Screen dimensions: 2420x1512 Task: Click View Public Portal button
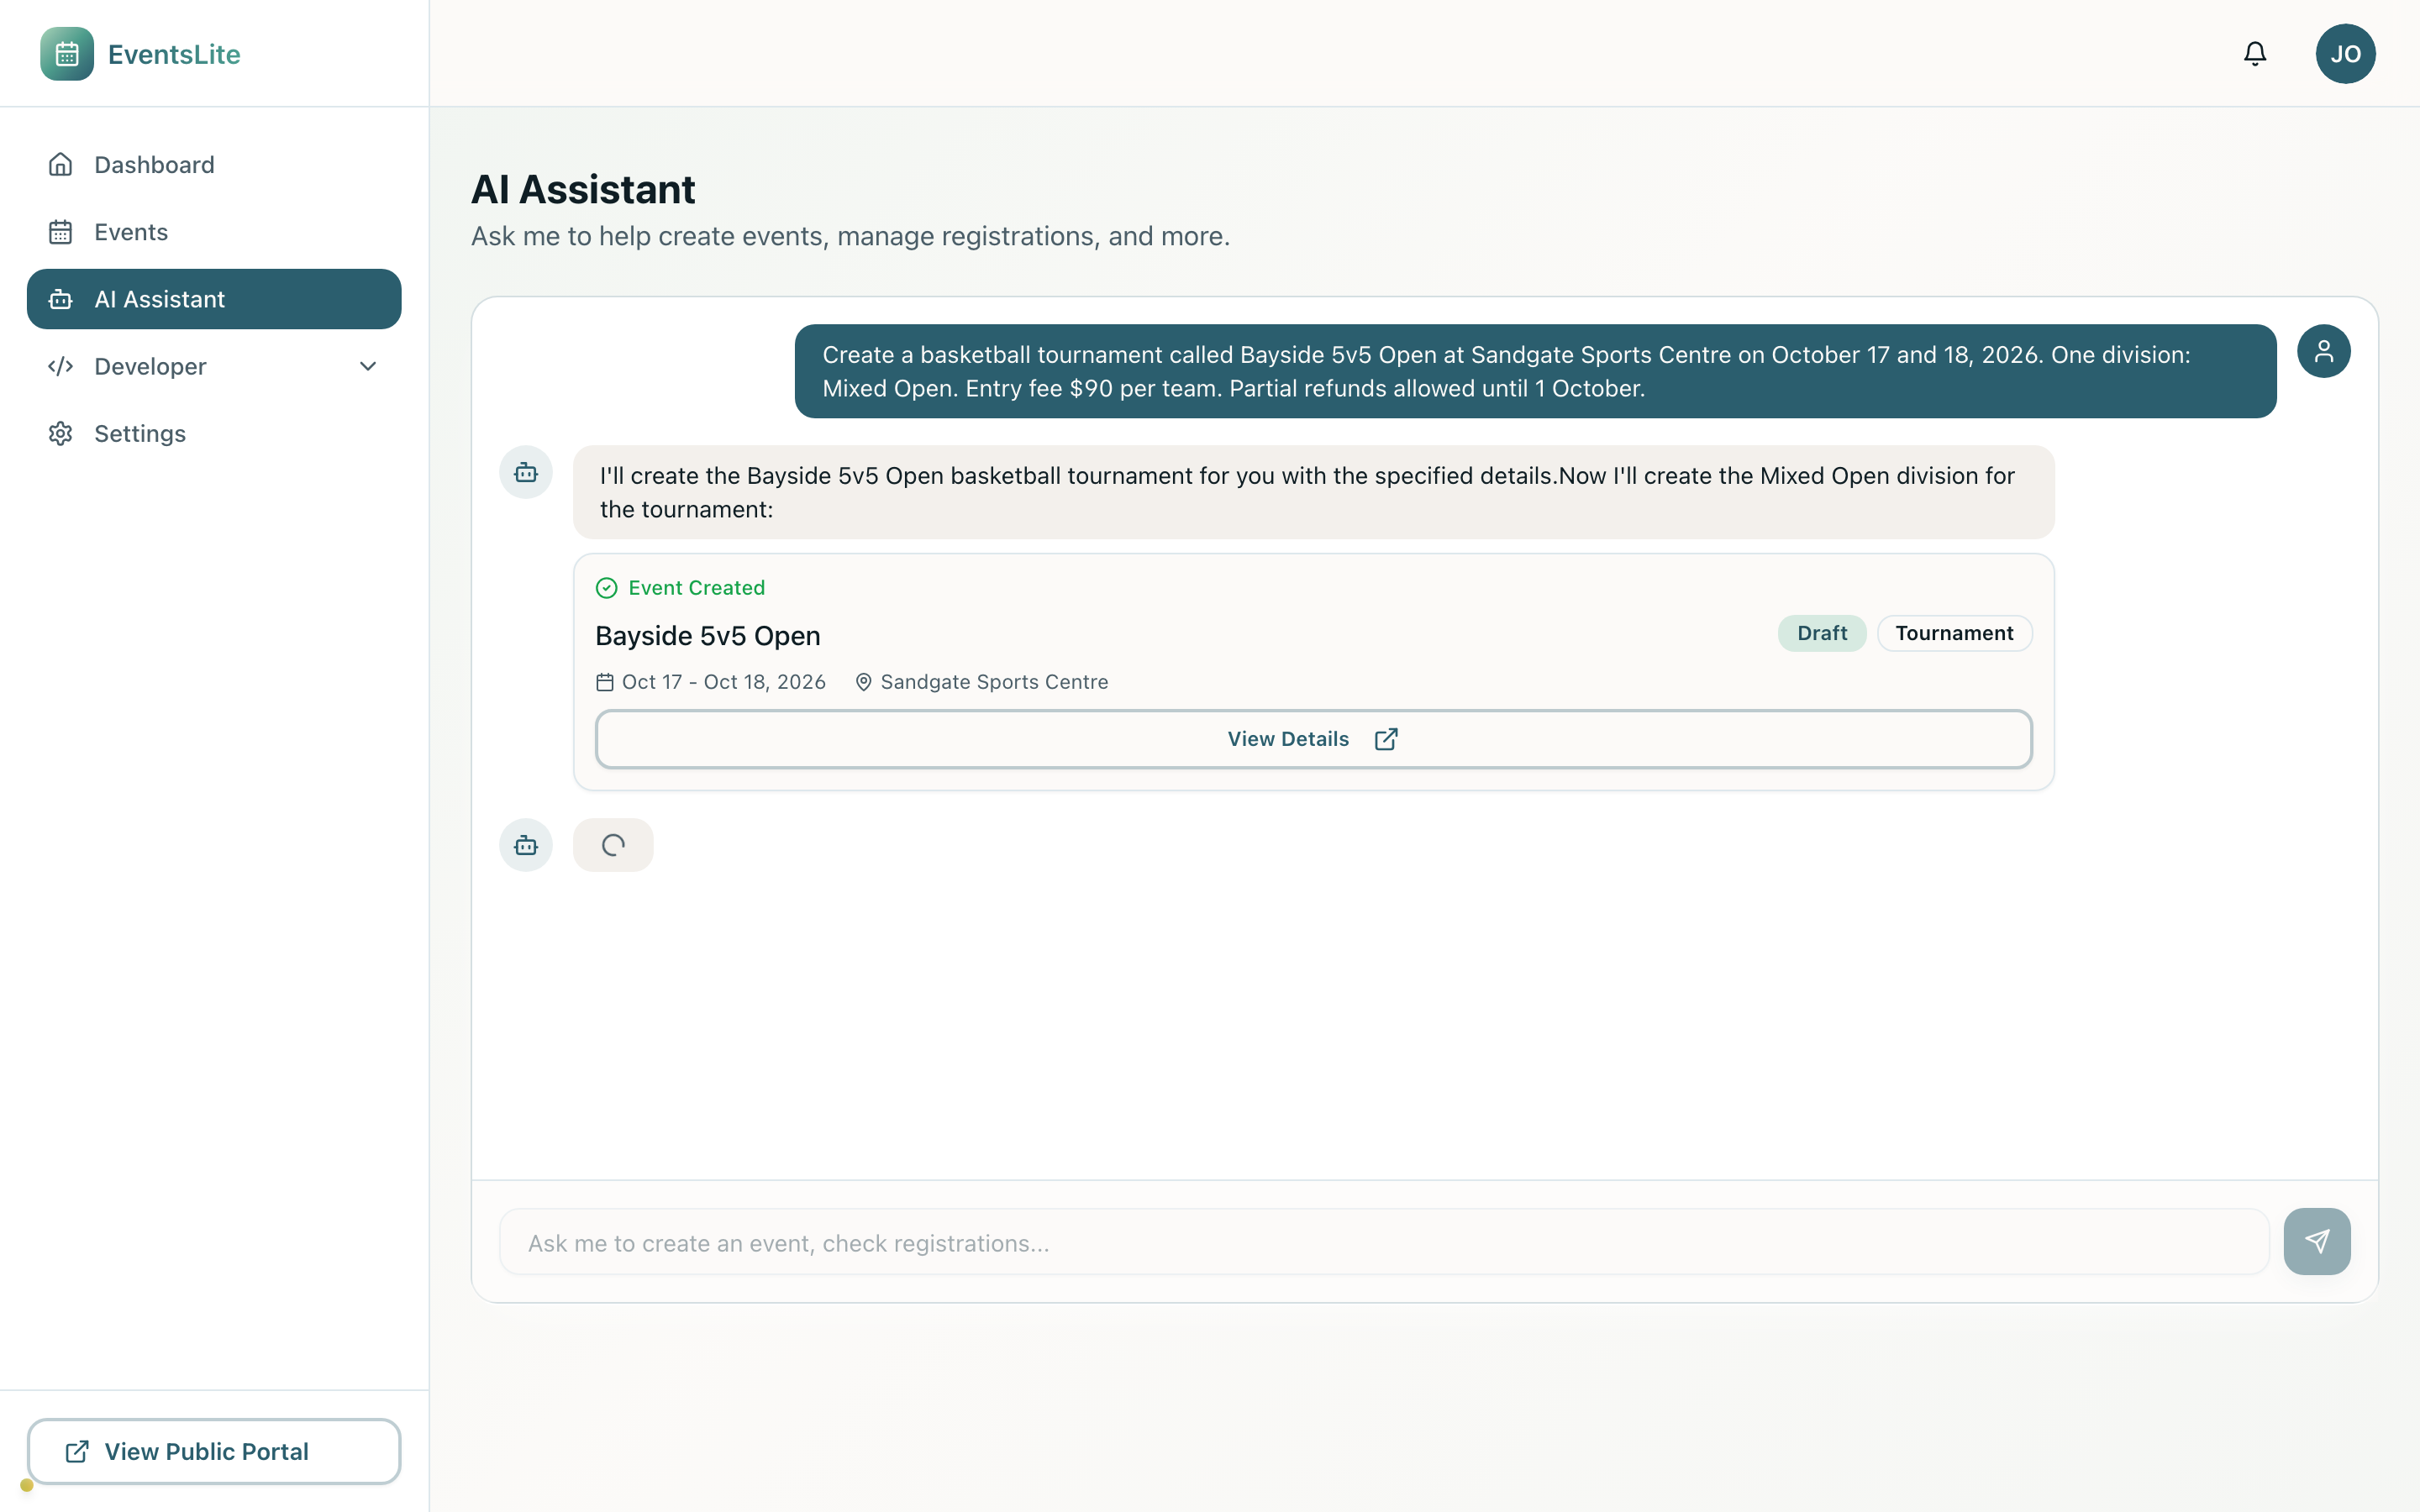pos(214,1451)
